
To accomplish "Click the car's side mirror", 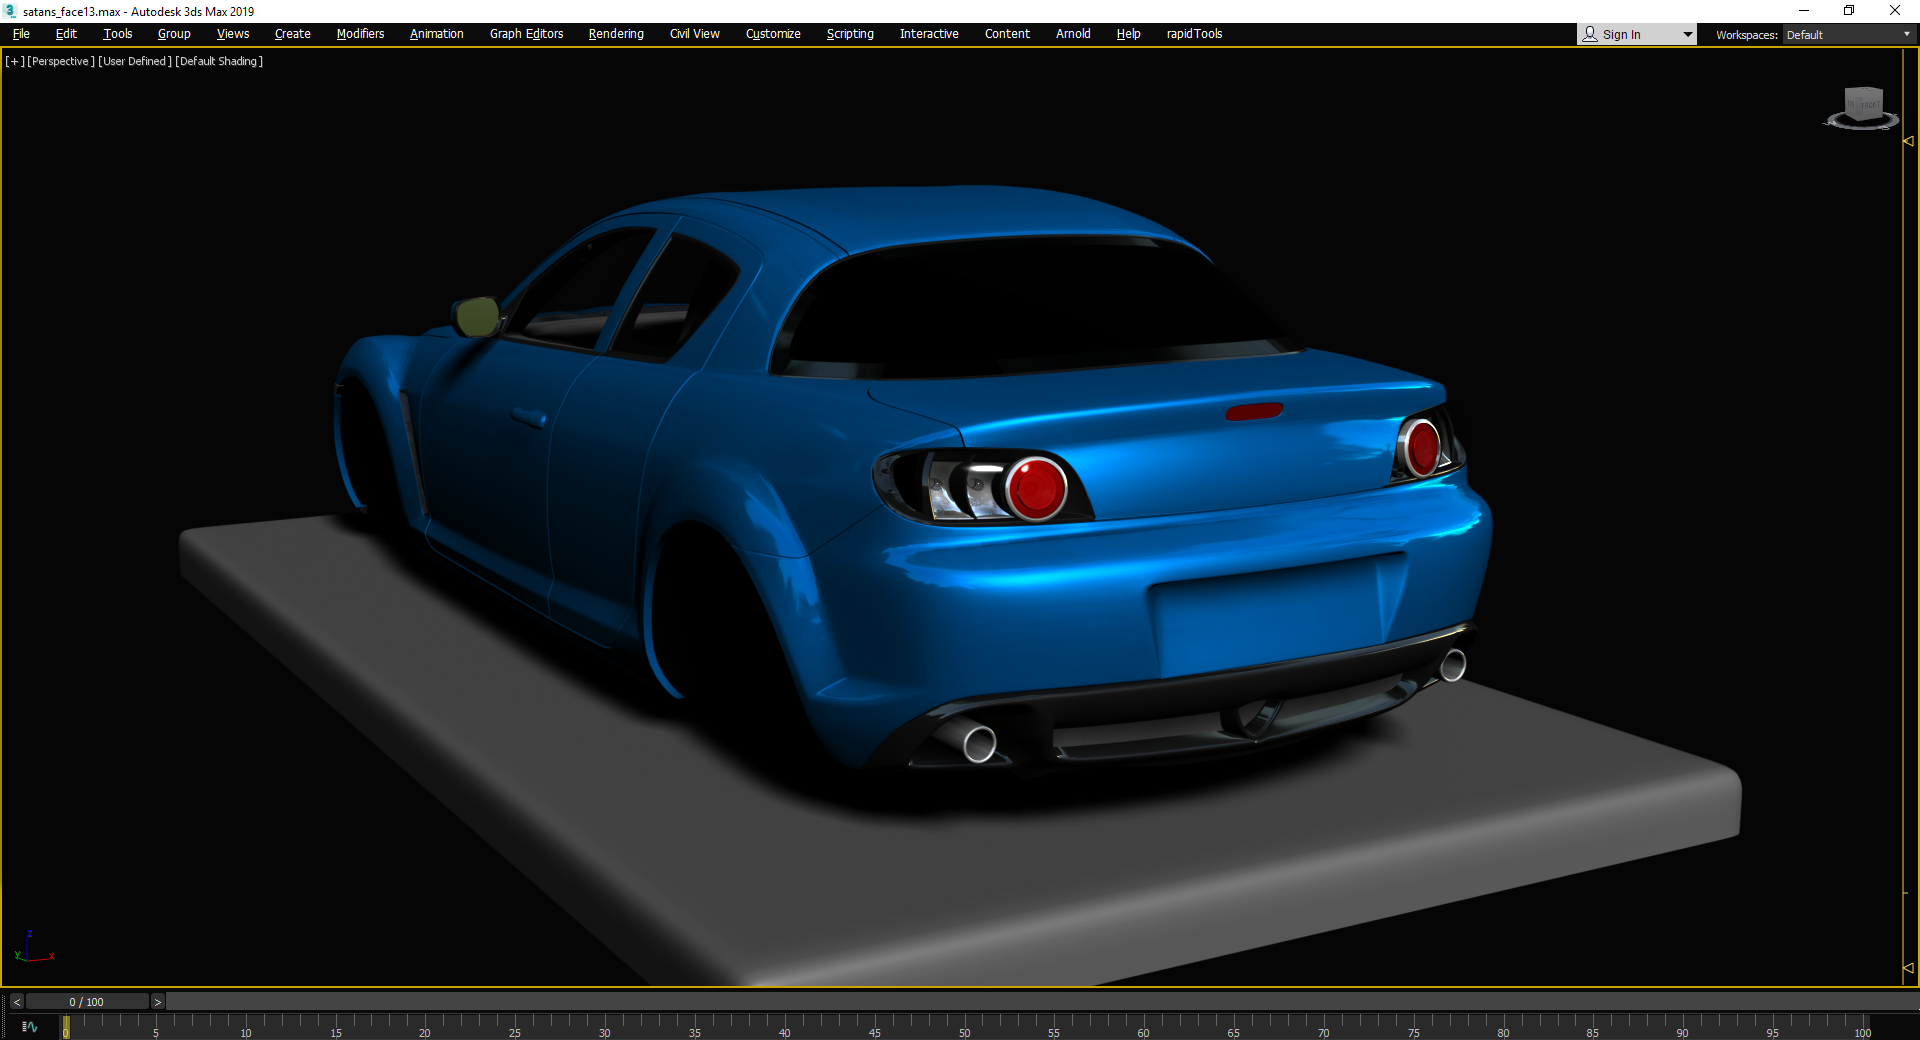I will point(477,316).
